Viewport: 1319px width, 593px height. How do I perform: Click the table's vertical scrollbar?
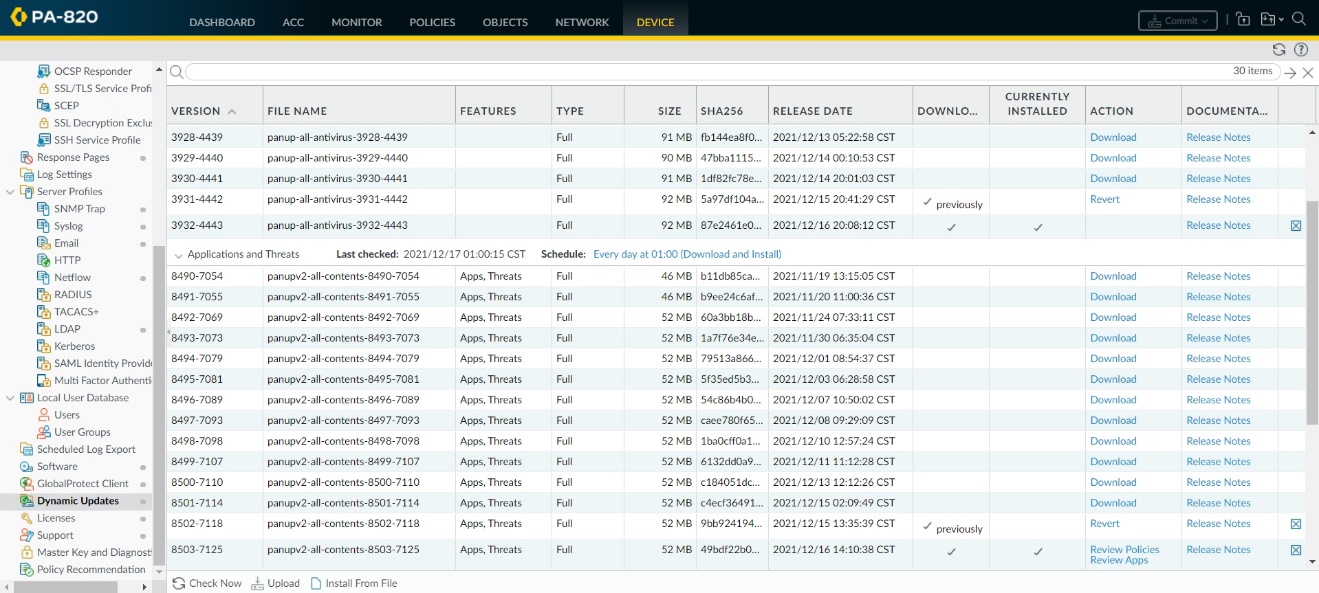click(1312, 313)
